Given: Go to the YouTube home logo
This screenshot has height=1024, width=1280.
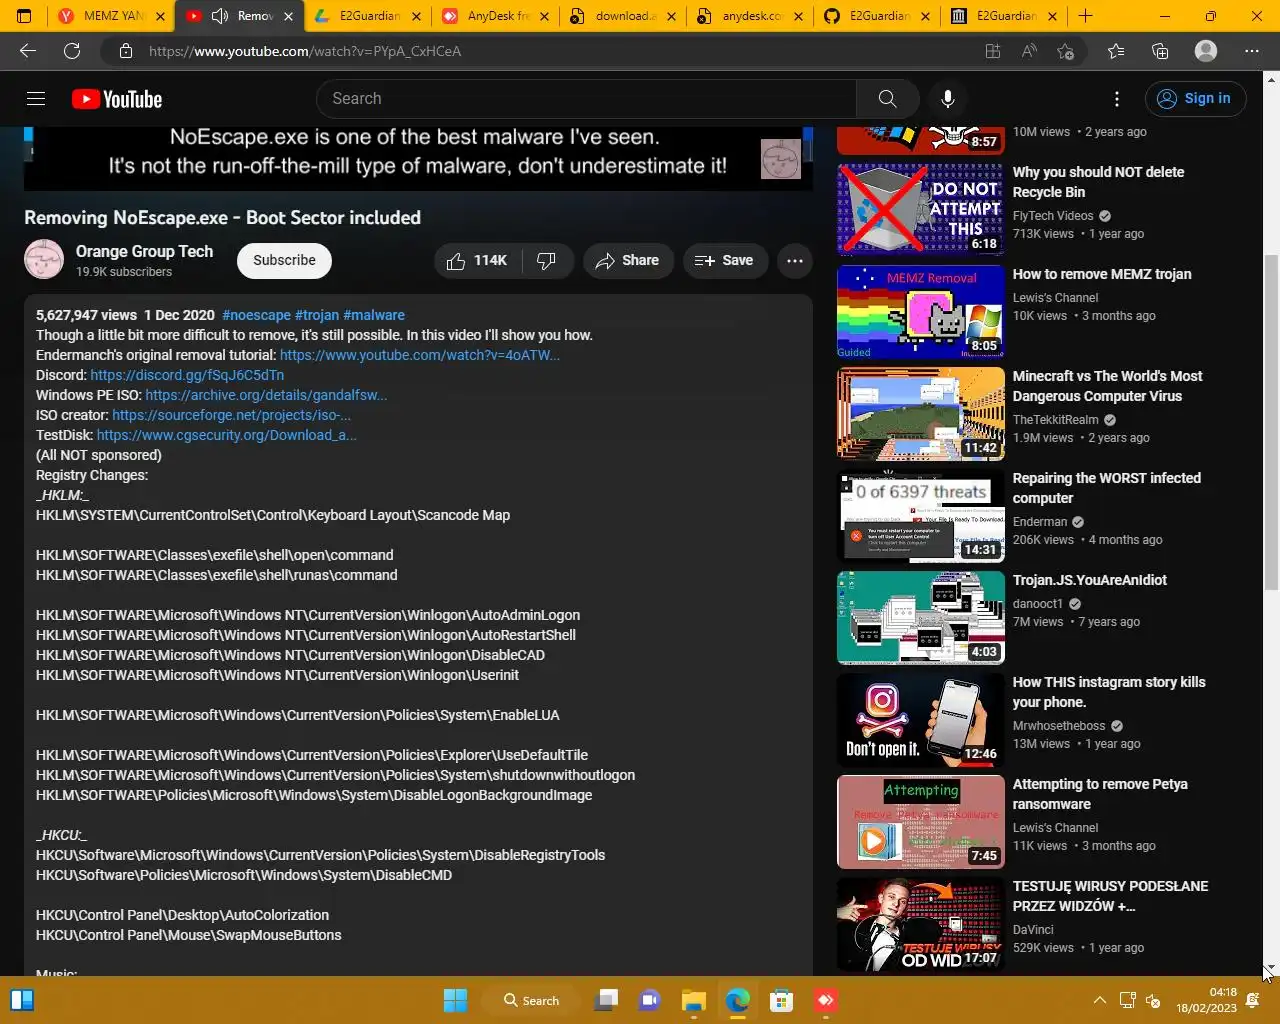Looking at the screenshot, I should [x=117, y=99].
